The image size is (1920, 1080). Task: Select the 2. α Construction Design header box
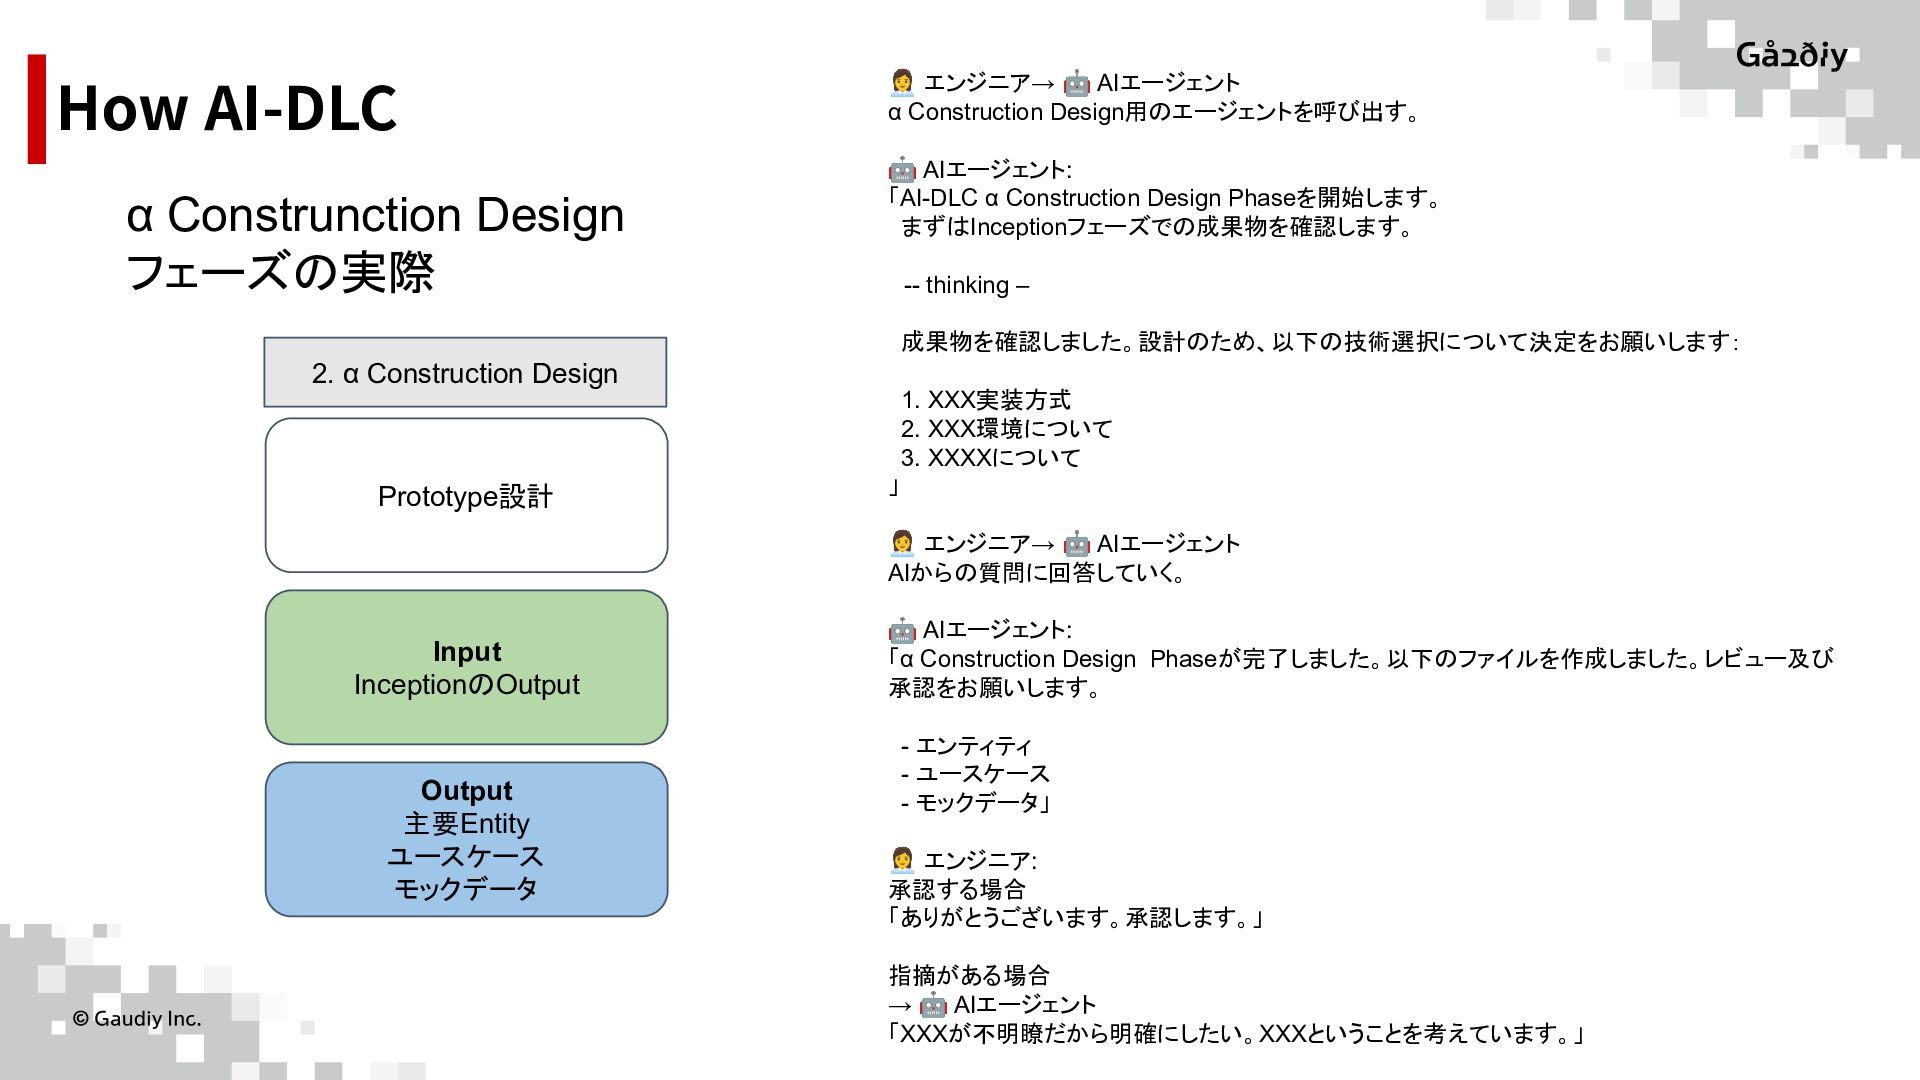(x=465, y=373)
